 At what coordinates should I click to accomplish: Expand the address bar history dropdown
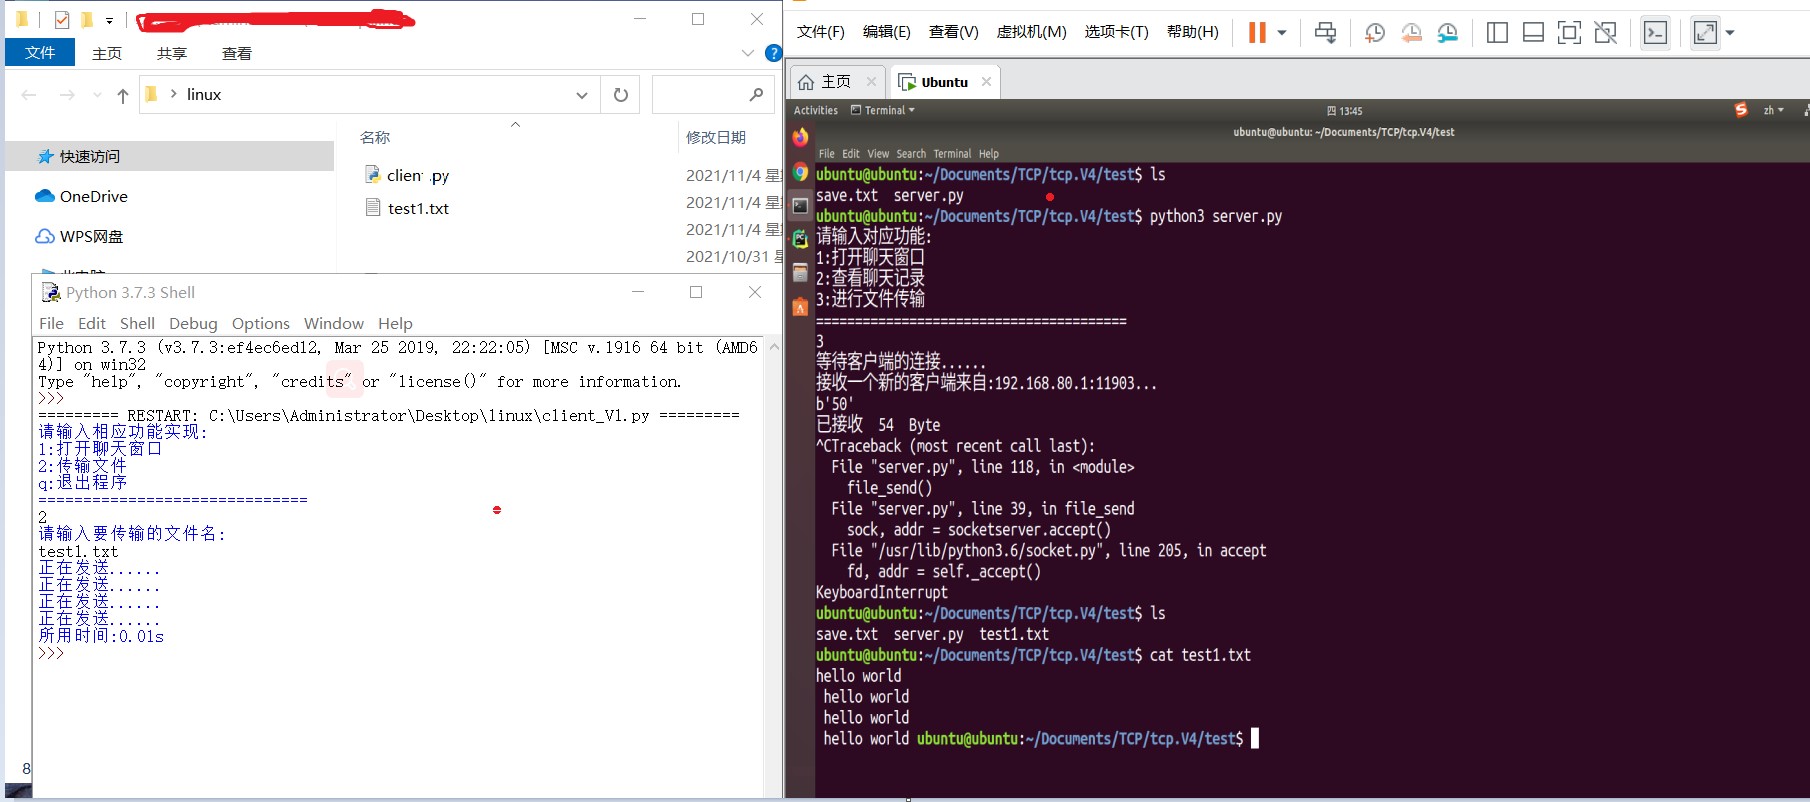[581, 95]
